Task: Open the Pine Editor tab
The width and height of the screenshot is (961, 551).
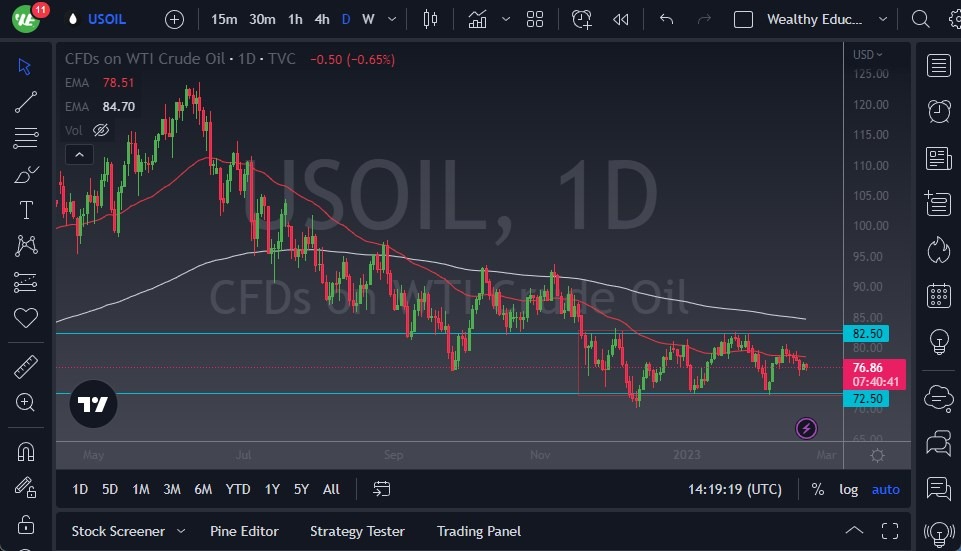Action: coord(244,531)
